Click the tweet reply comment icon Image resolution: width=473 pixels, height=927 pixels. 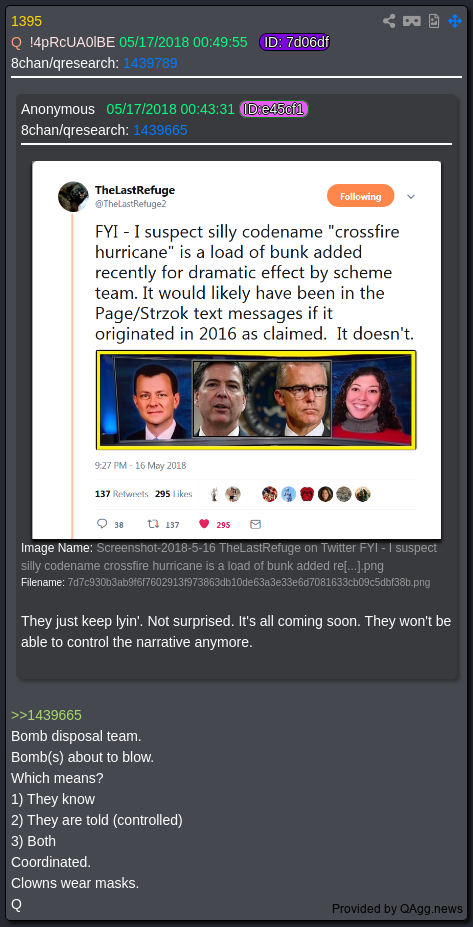(102, 524)
